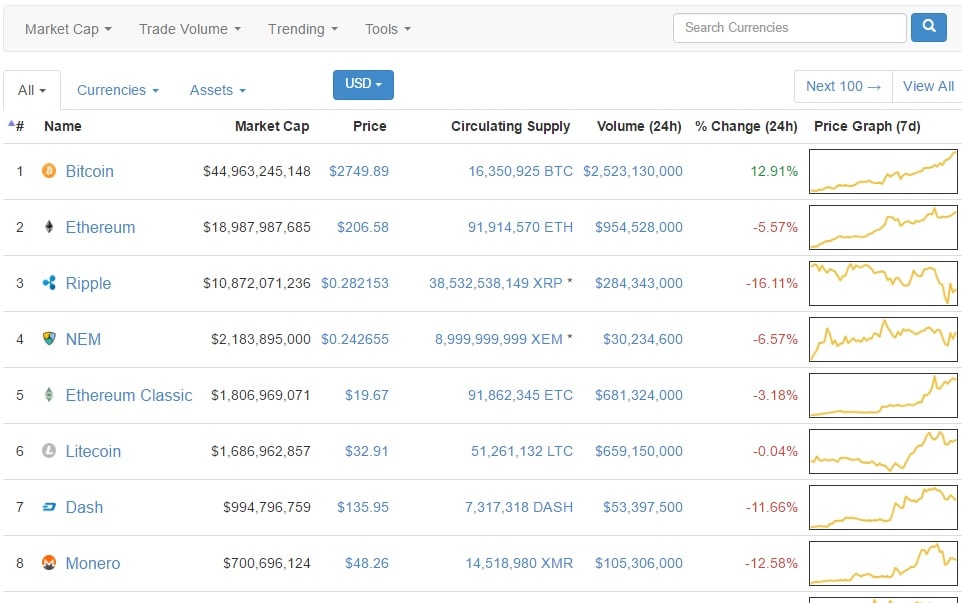The image size is (962, 603).
Task: Click the Litecoin logo icon
Action: click(x=49, y=451)
